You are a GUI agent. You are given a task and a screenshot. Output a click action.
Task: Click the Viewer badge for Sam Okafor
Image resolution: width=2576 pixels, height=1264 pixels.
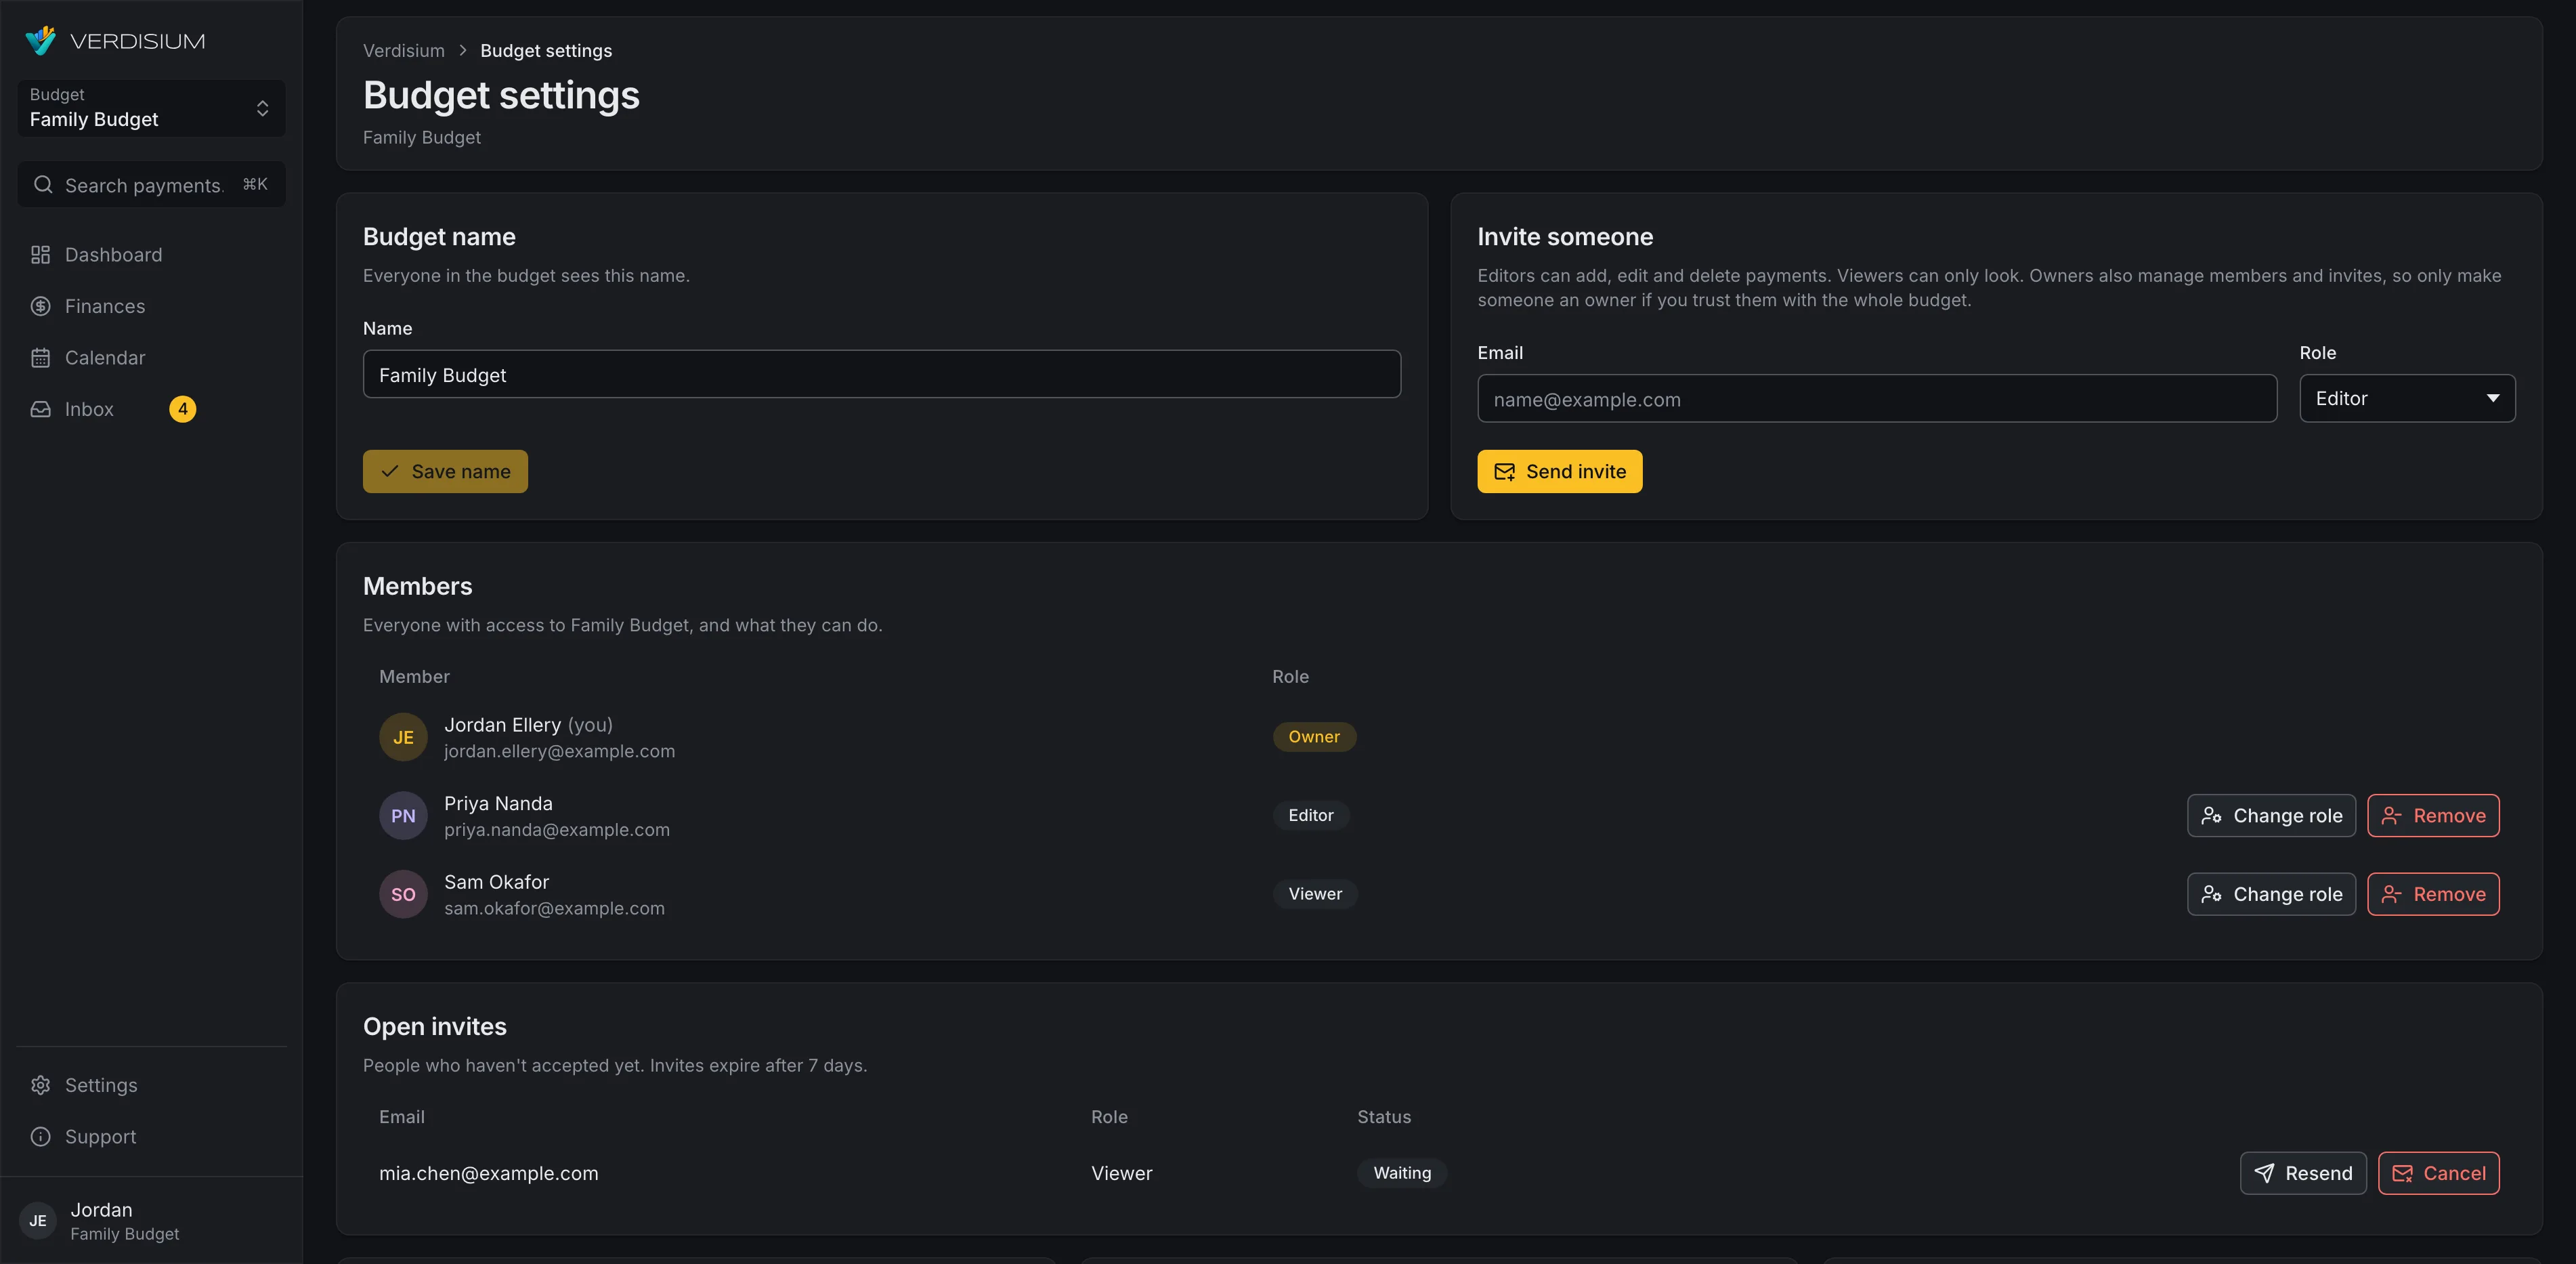pyautogui.click(x=1315, y=894)
